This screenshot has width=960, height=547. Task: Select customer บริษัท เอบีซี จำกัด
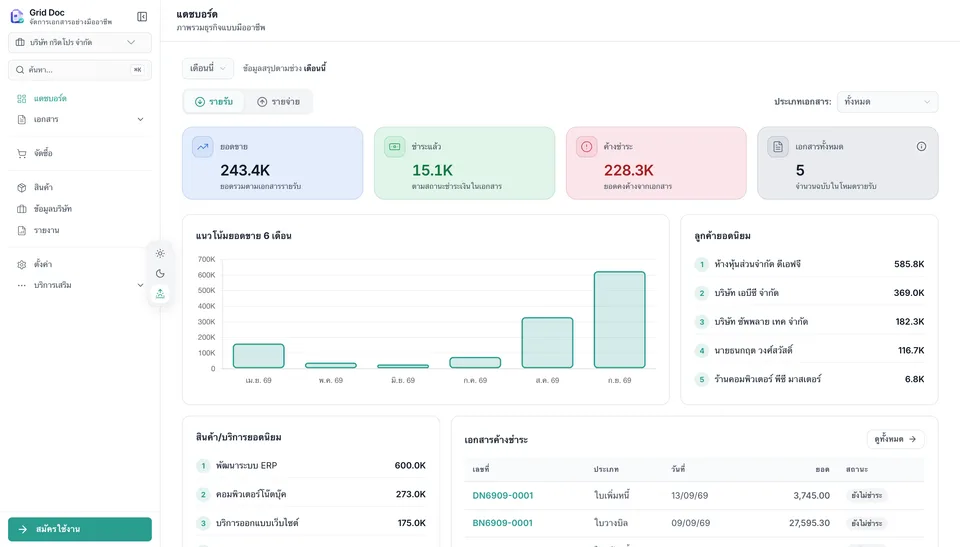click(746, 293)
